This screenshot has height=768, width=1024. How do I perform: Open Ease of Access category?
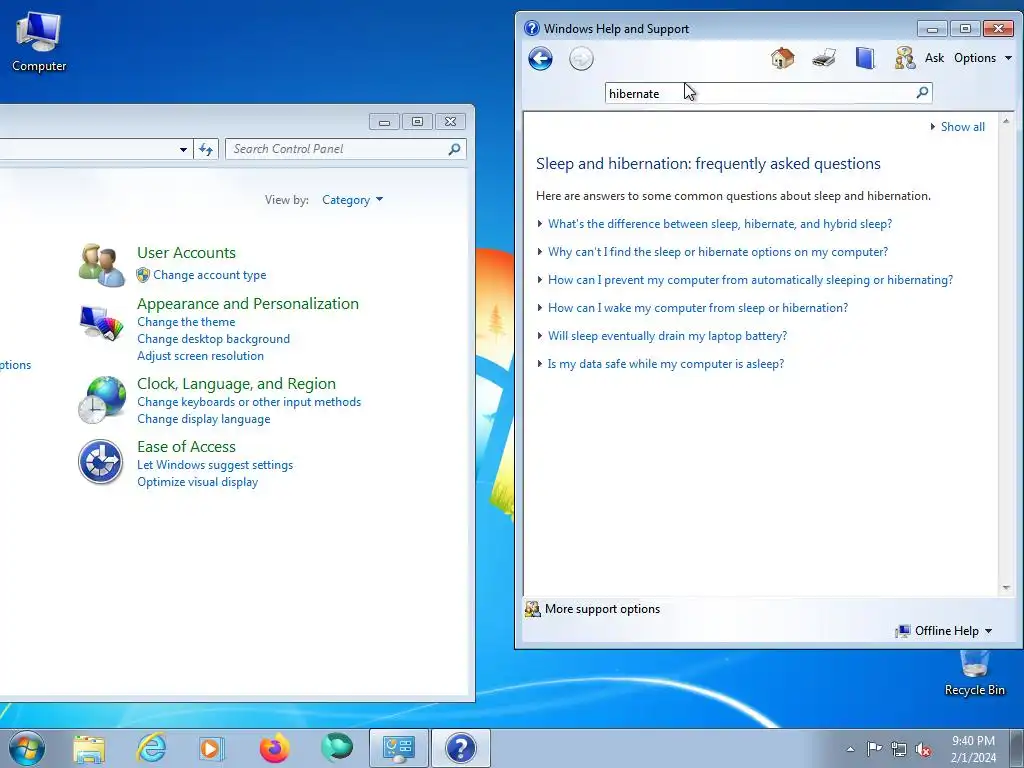coord(186,447)
